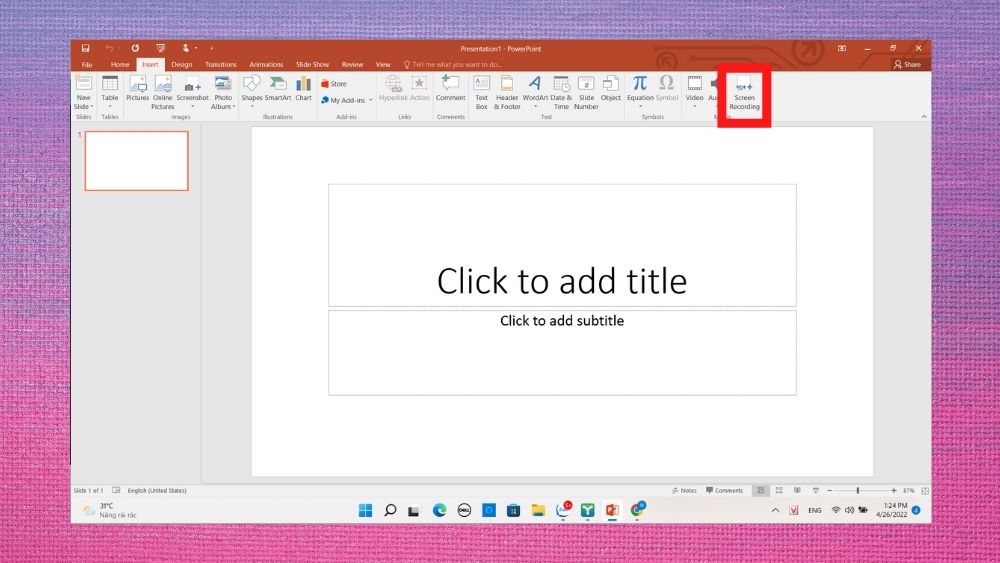
Task: Click the Share button
Action: click(908, 64)
